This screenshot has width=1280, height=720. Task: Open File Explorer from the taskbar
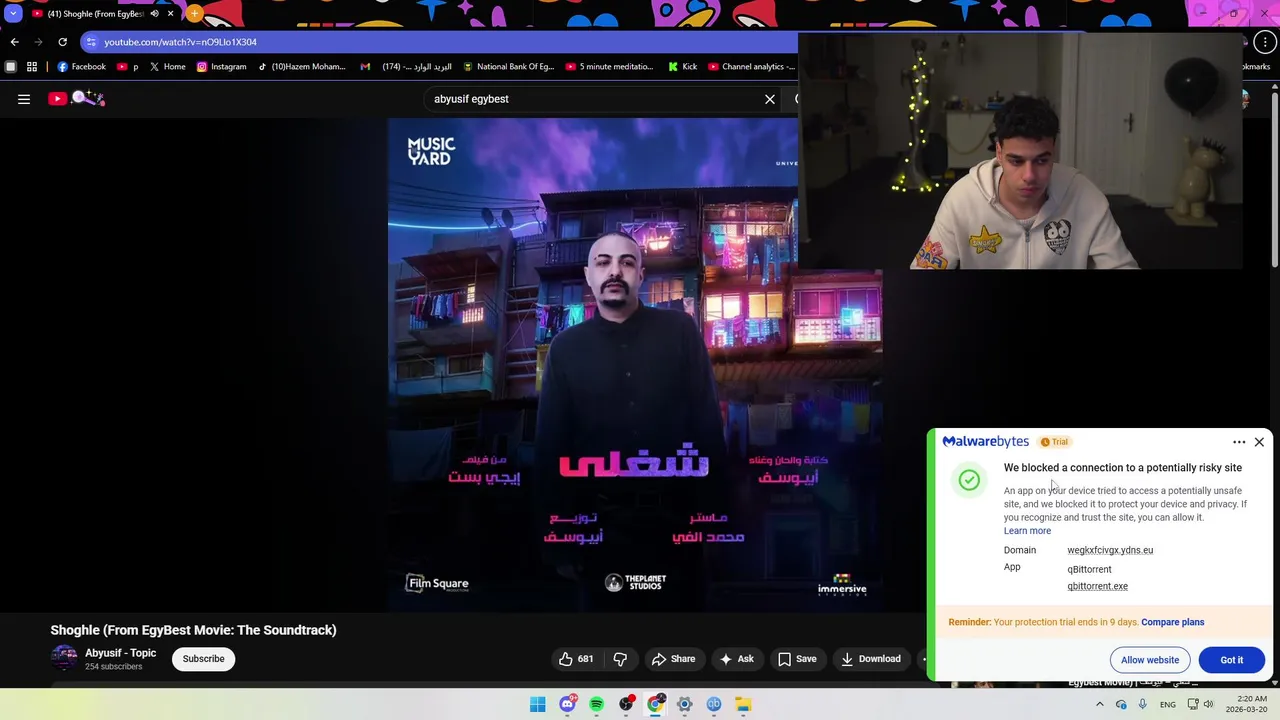point(743,704)
